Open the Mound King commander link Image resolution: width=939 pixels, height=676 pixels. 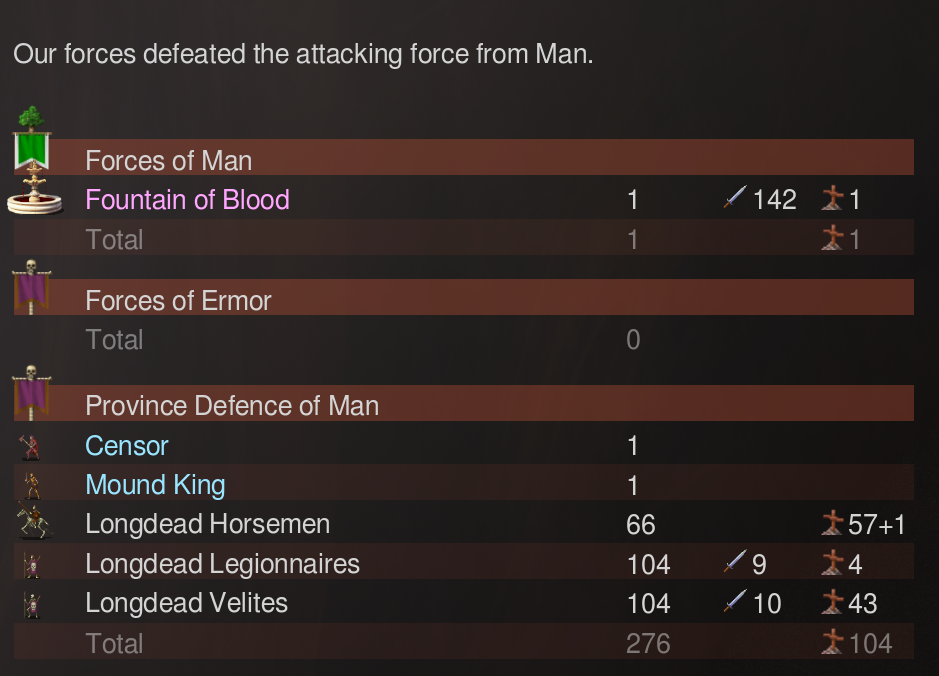(x=155, y=485)
